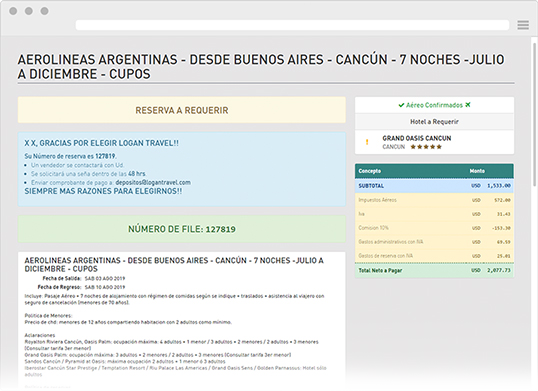The width and height of the screenshot is (538, 391).
Task: Click the Iva row in price table
Action: (x=434, y=214)
